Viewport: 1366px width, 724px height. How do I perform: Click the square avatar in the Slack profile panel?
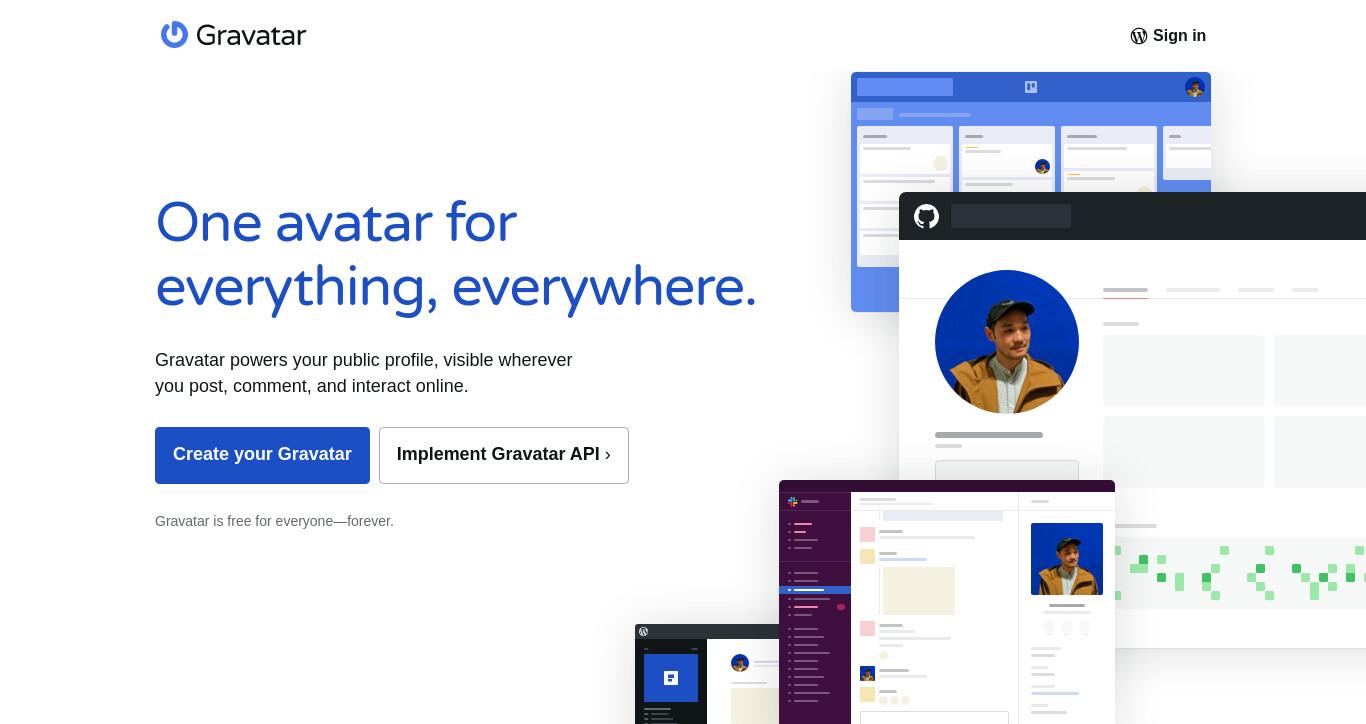[x=1067, y=559]
